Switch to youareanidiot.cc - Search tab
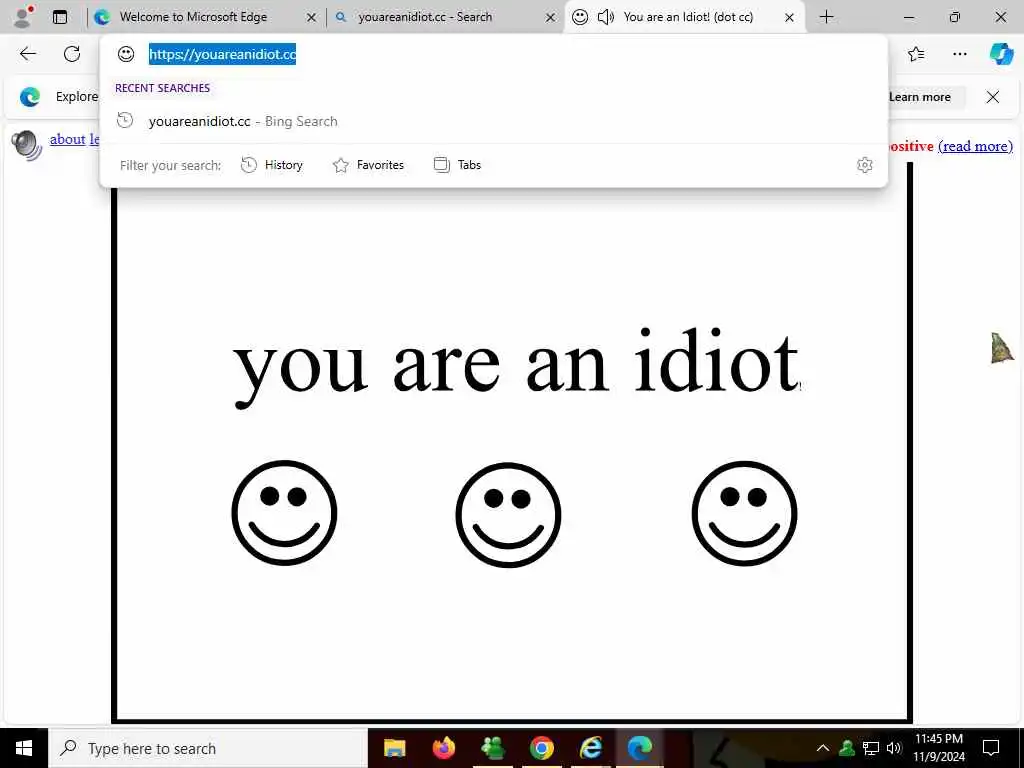This screenshot has height=768, width=1024. [425, 17]
